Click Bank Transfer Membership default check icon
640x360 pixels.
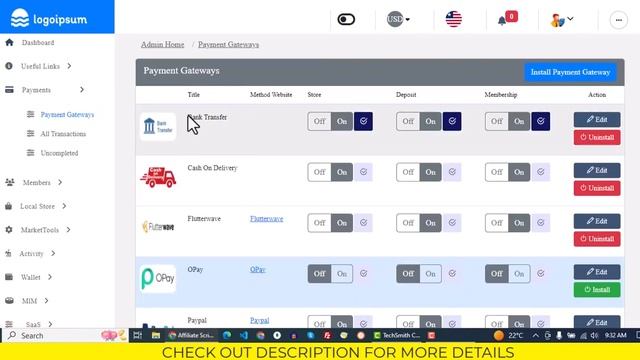(540, 121)
